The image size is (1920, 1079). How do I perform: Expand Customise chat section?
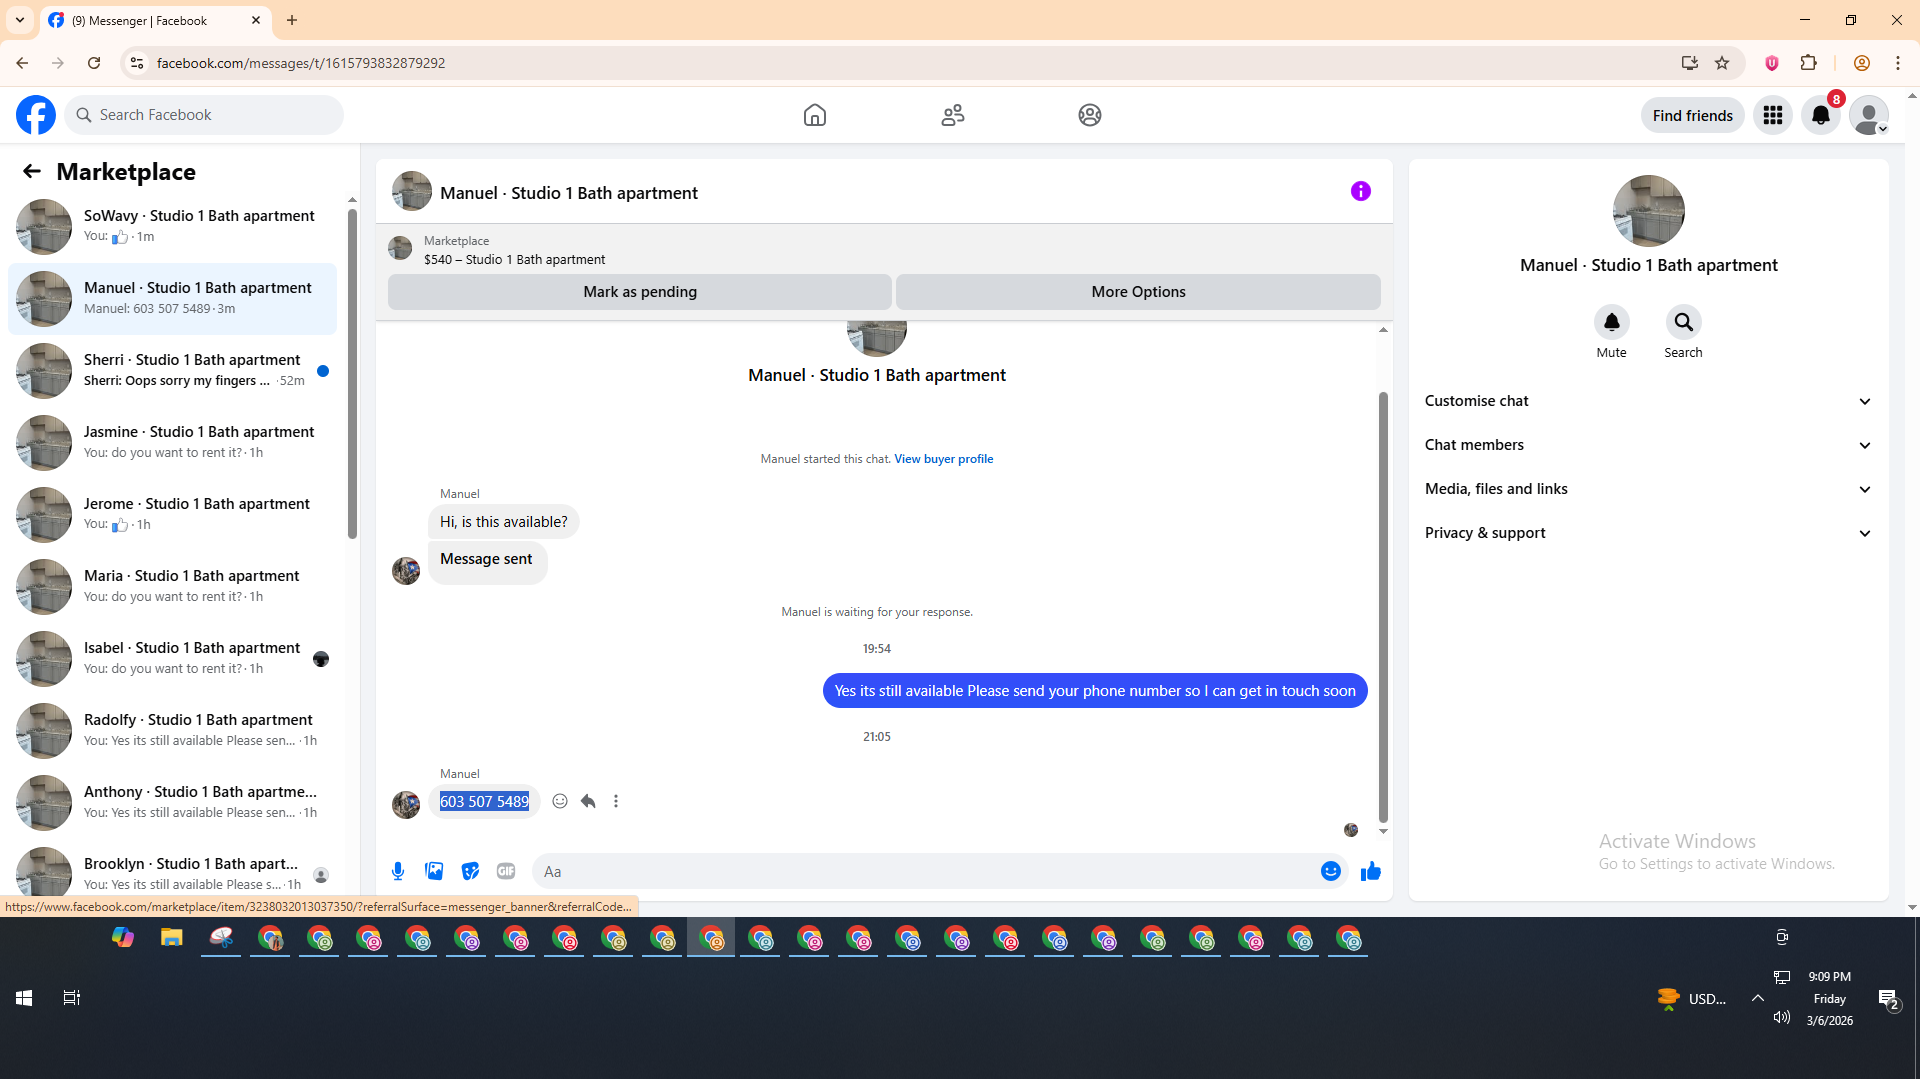tap(1648, 401)
